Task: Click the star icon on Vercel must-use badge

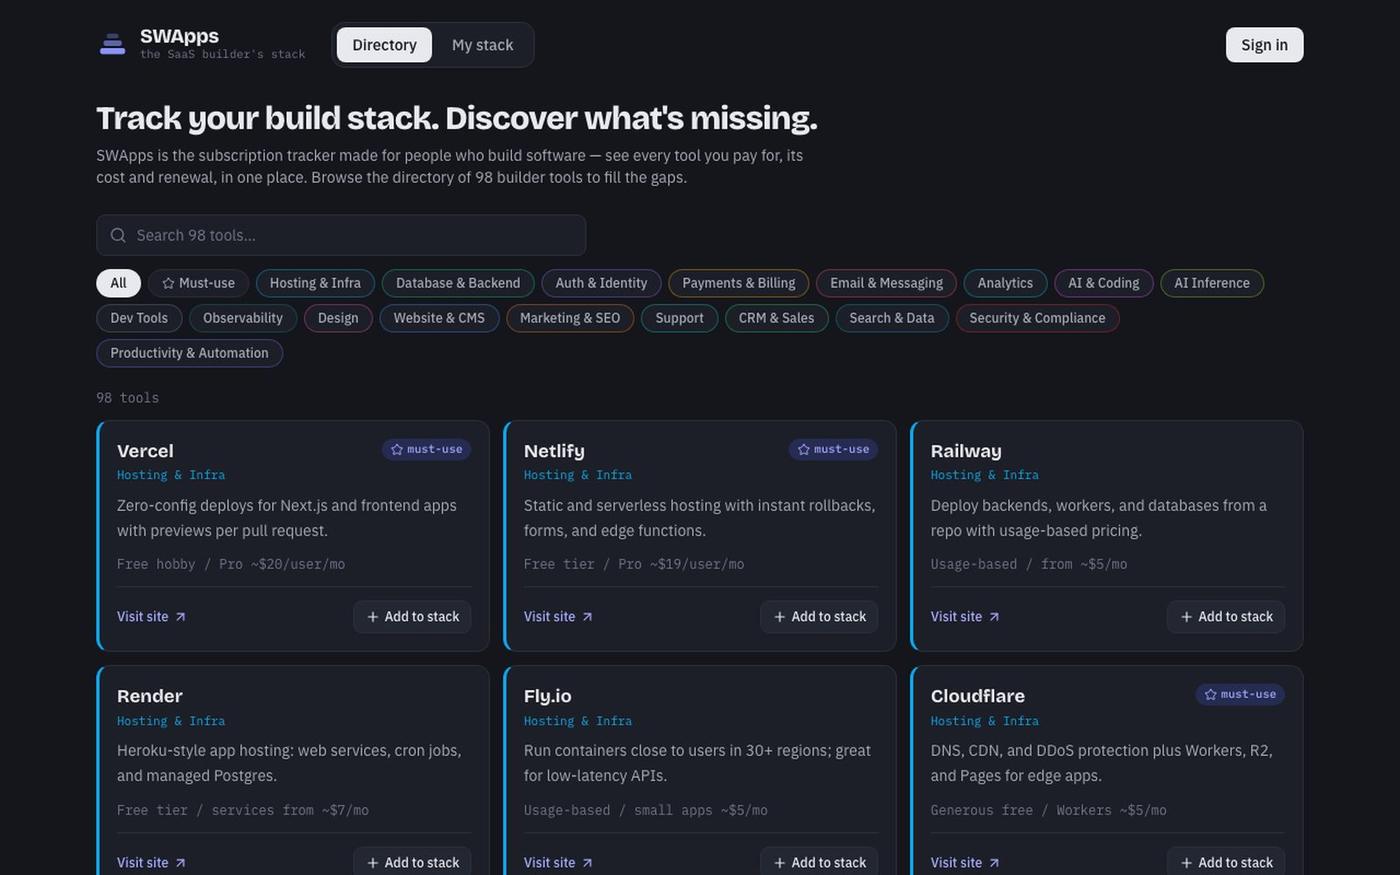Action: click(x=397, y=449)
